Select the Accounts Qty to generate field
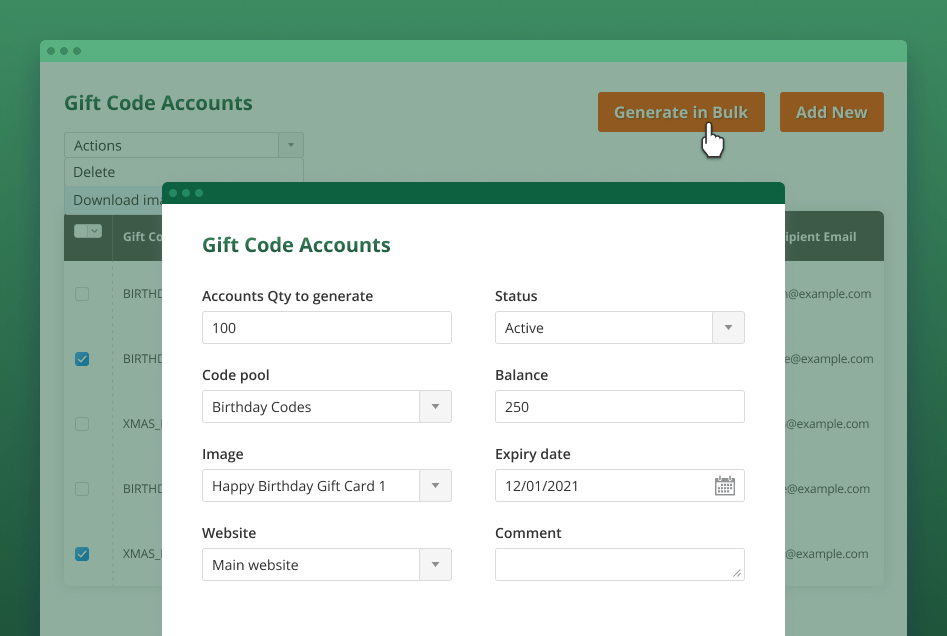 (x=326, y=327)
